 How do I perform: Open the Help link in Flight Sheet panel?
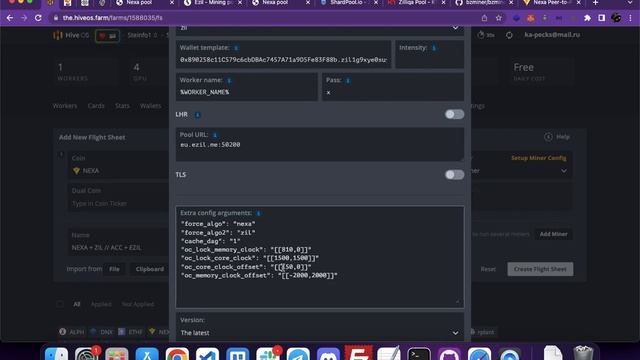557,137
